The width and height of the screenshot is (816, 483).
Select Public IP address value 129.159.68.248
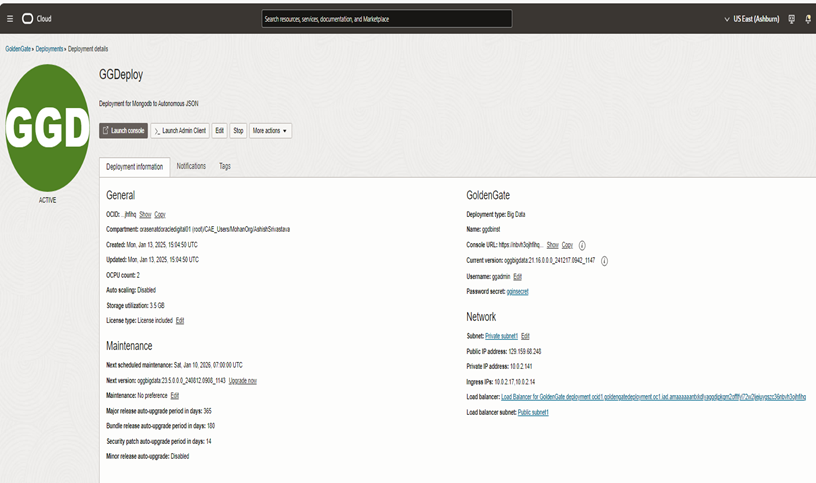tap(525, 351)
